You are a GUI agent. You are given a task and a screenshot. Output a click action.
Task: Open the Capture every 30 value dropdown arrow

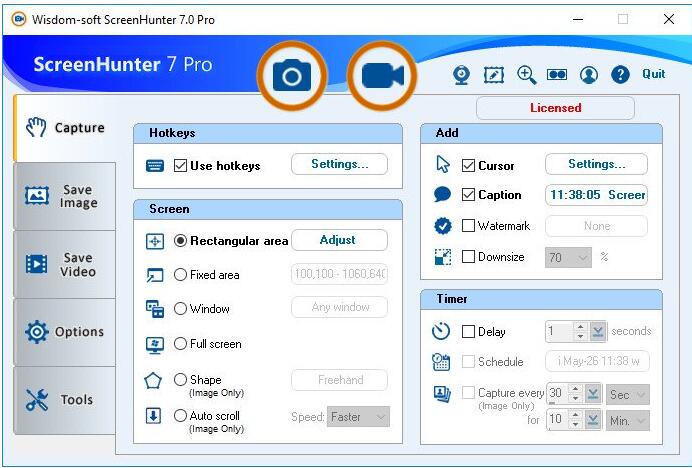pos(593,394)
